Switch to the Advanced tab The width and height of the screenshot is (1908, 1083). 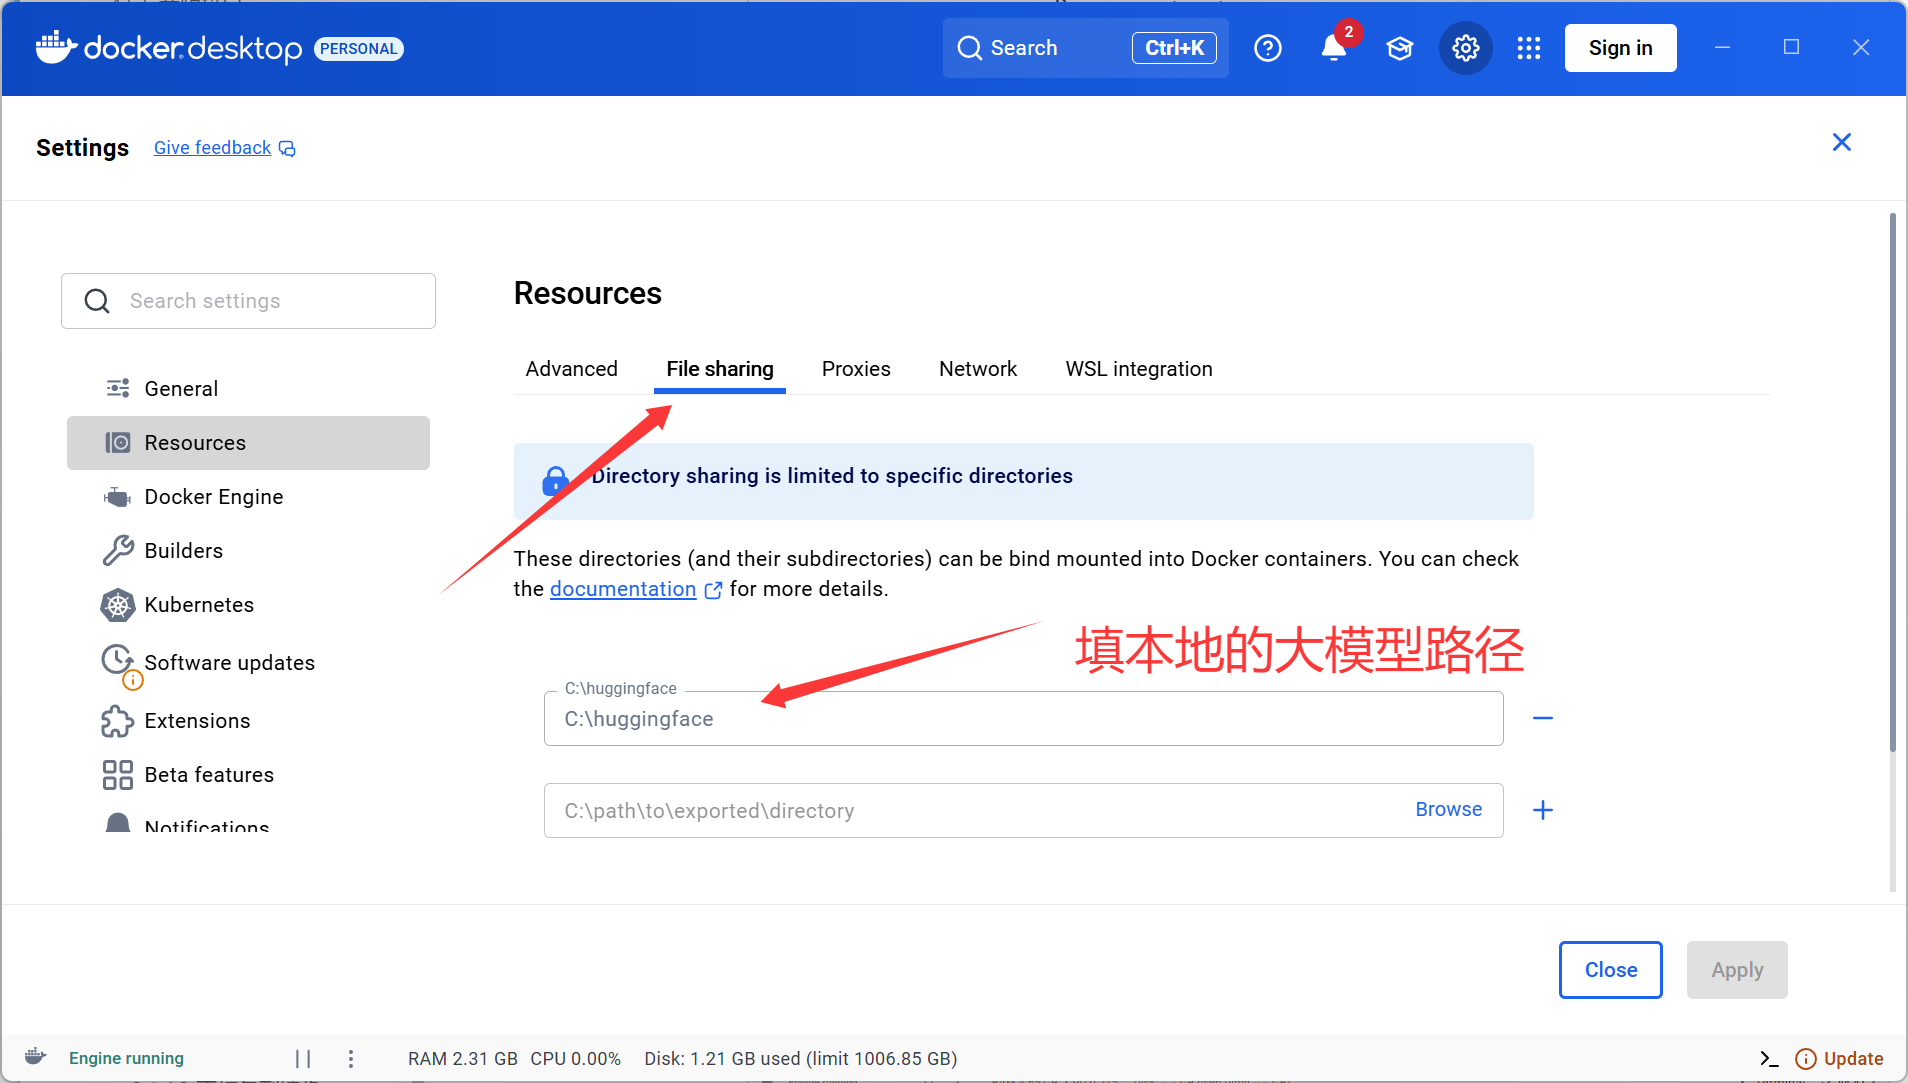tap(572, 369)
